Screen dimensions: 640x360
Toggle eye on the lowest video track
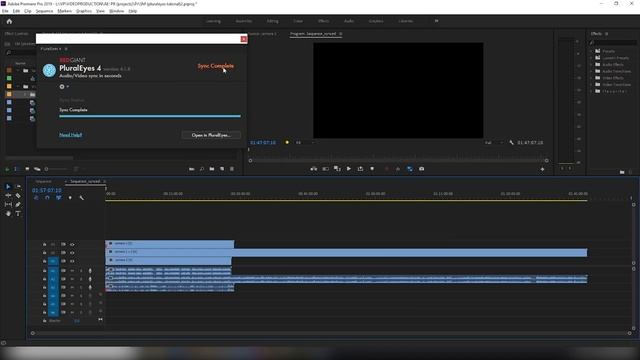tap(72, 261)
